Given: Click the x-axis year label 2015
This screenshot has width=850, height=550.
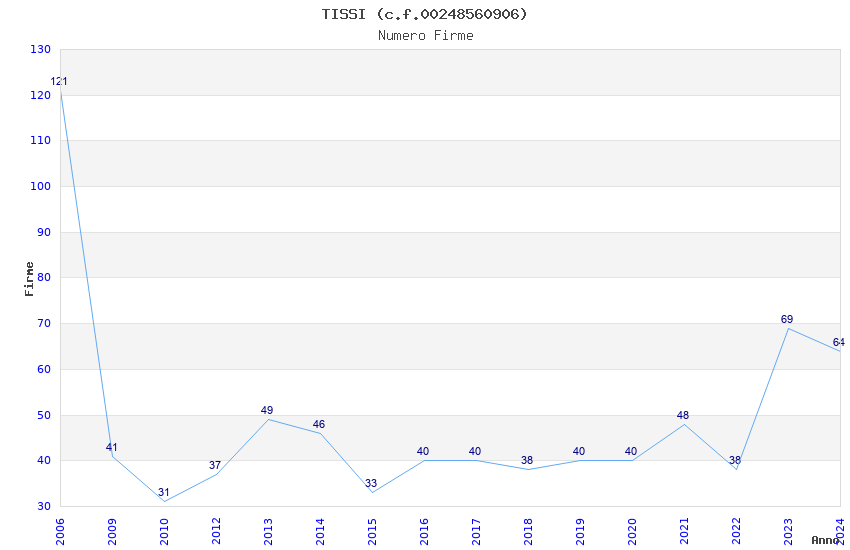Looking at the screenshot, I should (x=372, y=531).
